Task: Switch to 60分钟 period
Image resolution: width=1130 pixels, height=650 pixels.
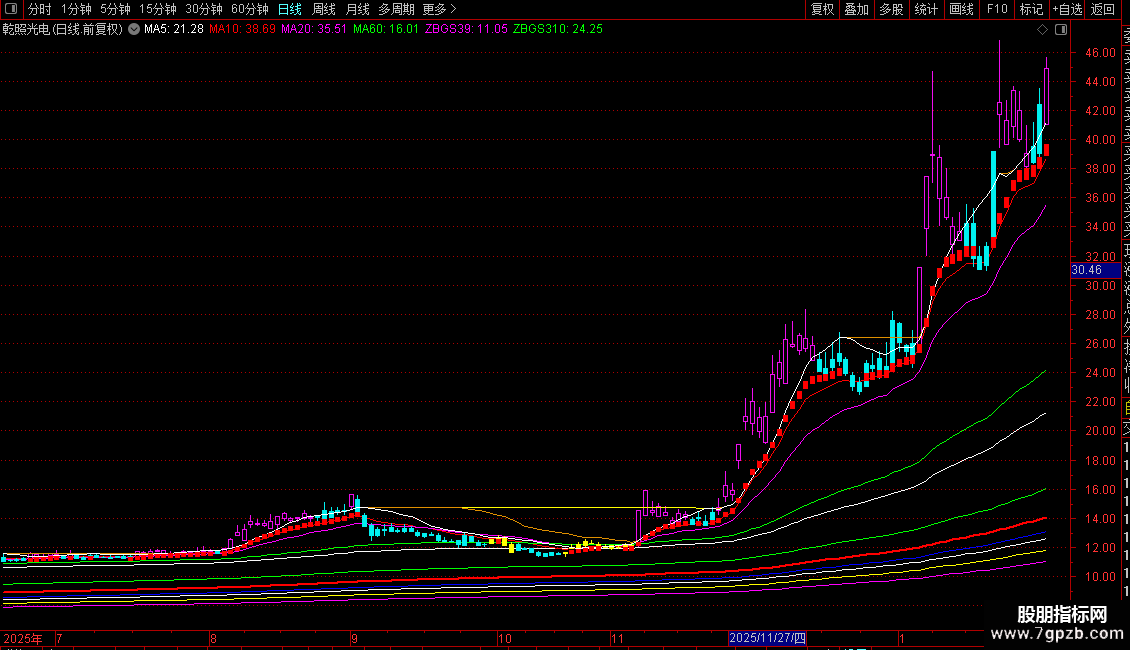Action: coord(249,9)
